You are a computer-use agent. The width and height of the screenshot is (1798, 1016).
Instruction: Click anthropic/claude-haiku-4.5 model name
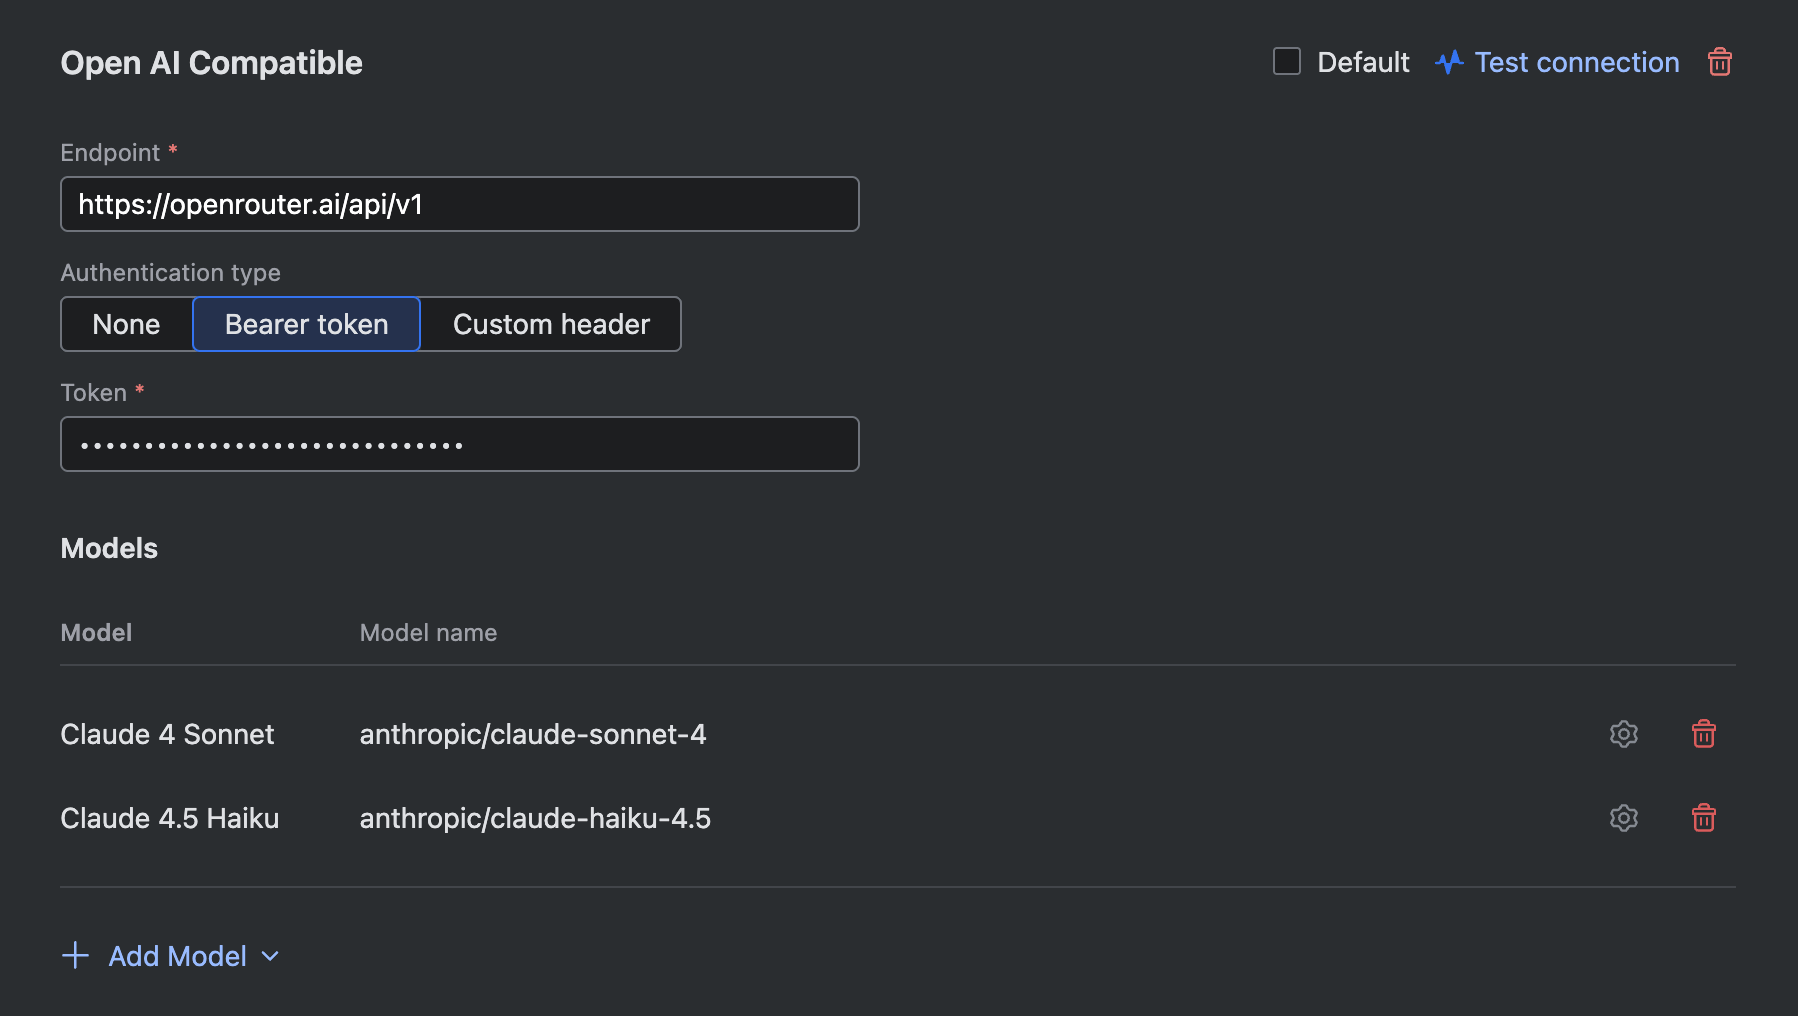click(x=535, y=818)
